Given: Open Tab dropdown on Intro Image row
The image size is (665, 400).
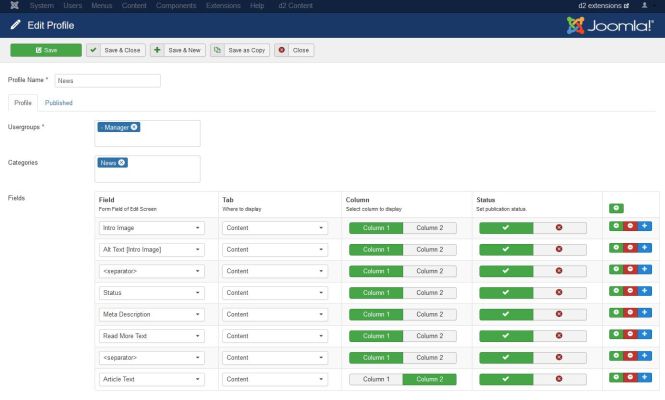Looking at the screenshot, I should [275, 228].
